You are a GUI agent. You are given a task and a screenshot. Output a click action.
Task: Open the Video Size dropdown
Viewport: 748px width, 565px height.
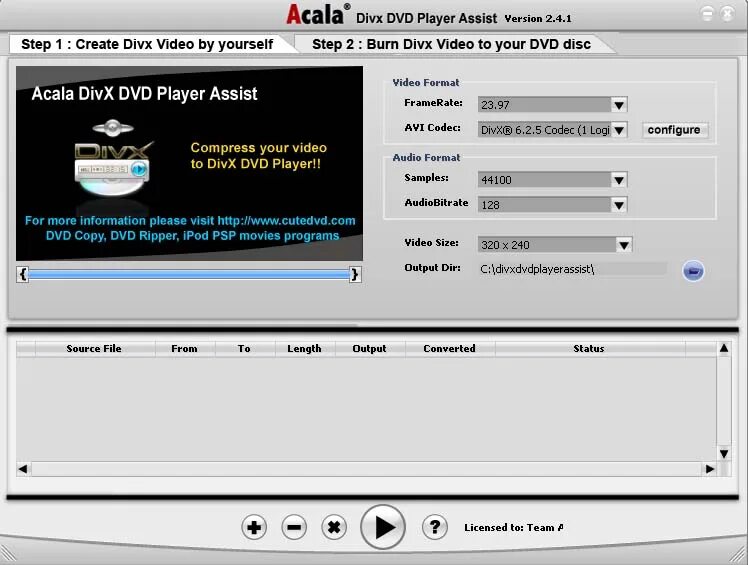click(623, 245)
